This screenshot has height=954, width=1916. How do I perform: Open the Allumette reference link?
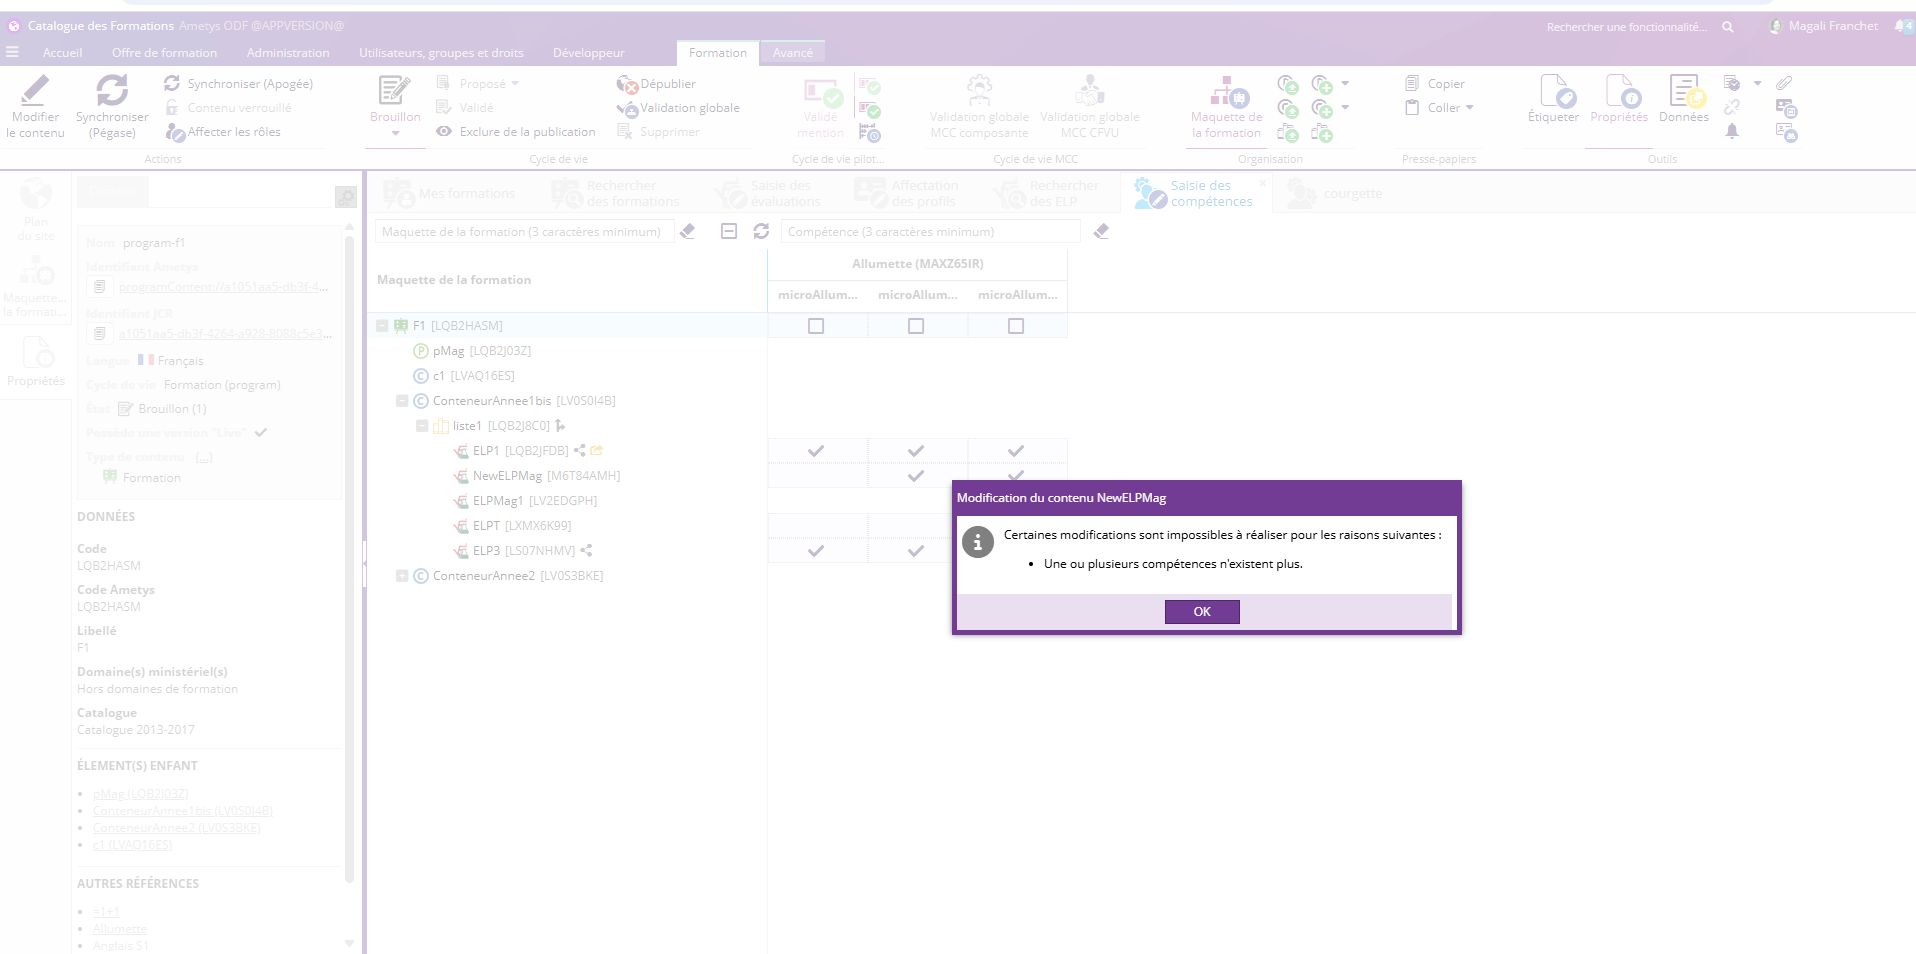(120, 929)
